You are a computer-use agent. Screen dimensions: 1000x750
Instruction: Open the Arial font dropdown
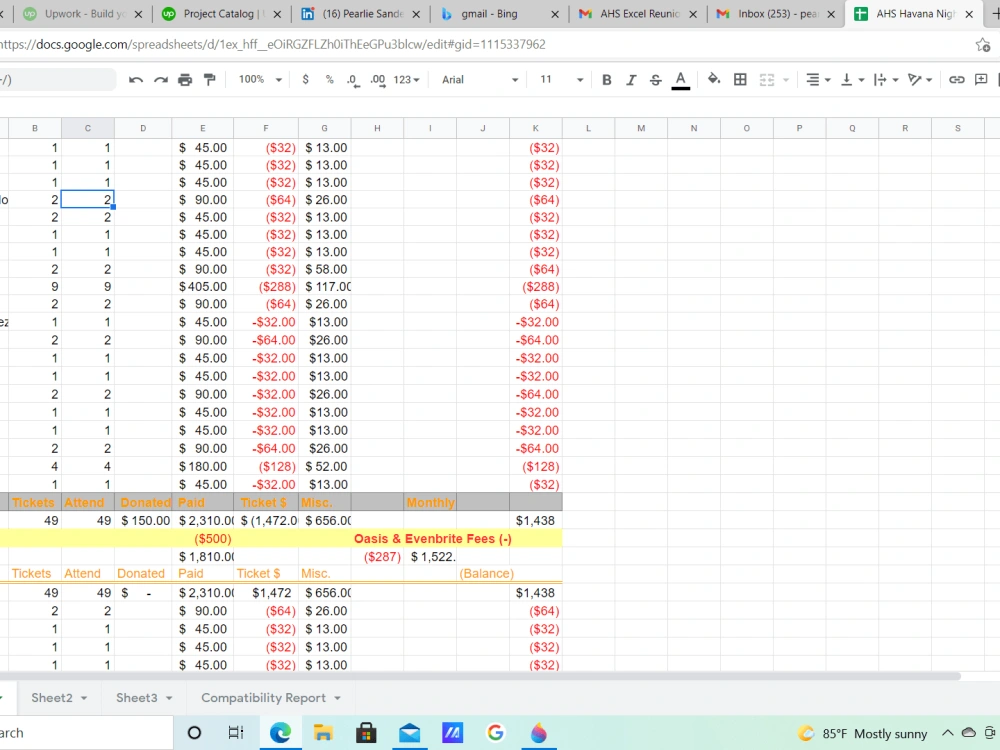(480, 80)
